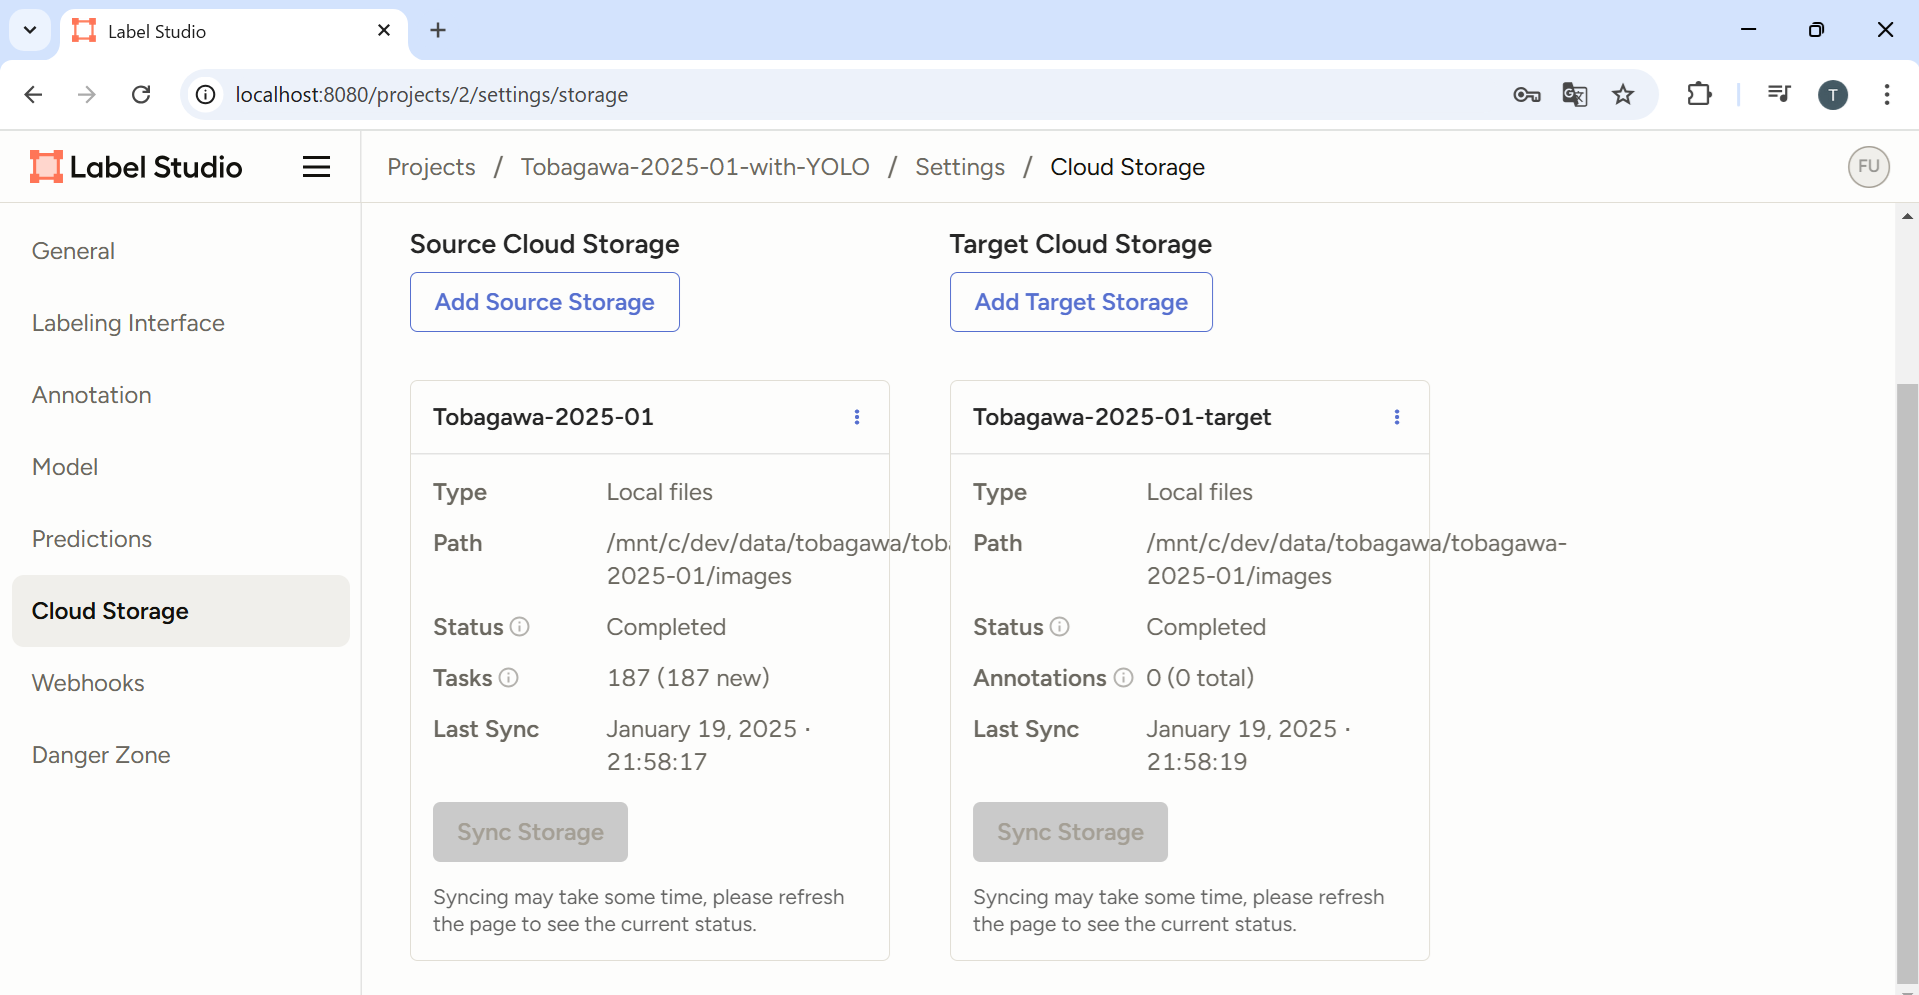Show info tooltip for target Status
1919x995 pixels.
pos(1059,627)
